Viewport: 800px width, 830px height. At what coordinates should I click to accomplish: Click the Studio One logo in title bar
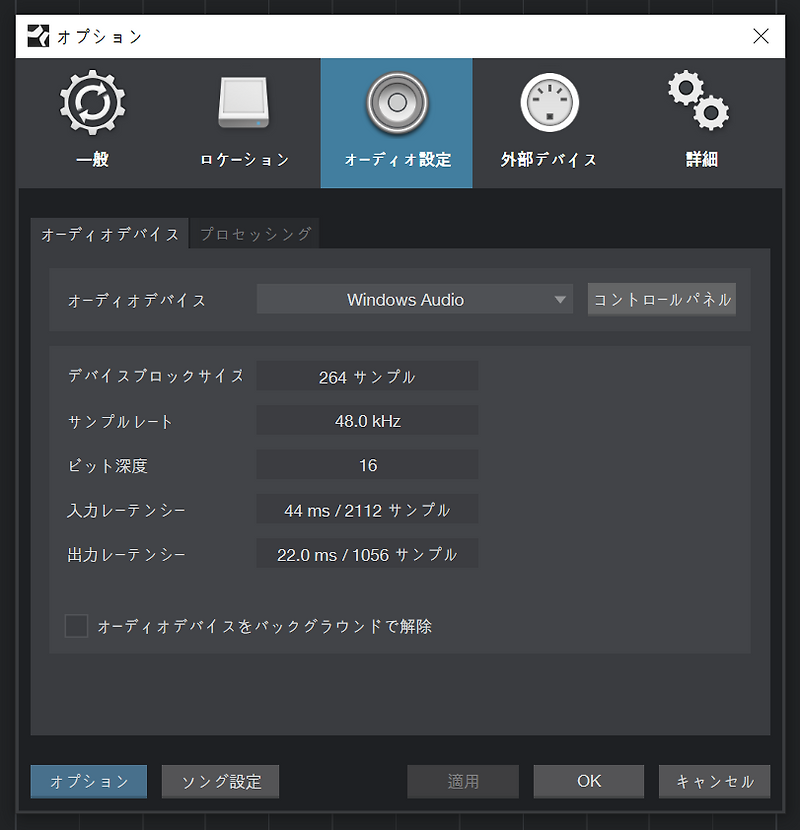[38, 36]
